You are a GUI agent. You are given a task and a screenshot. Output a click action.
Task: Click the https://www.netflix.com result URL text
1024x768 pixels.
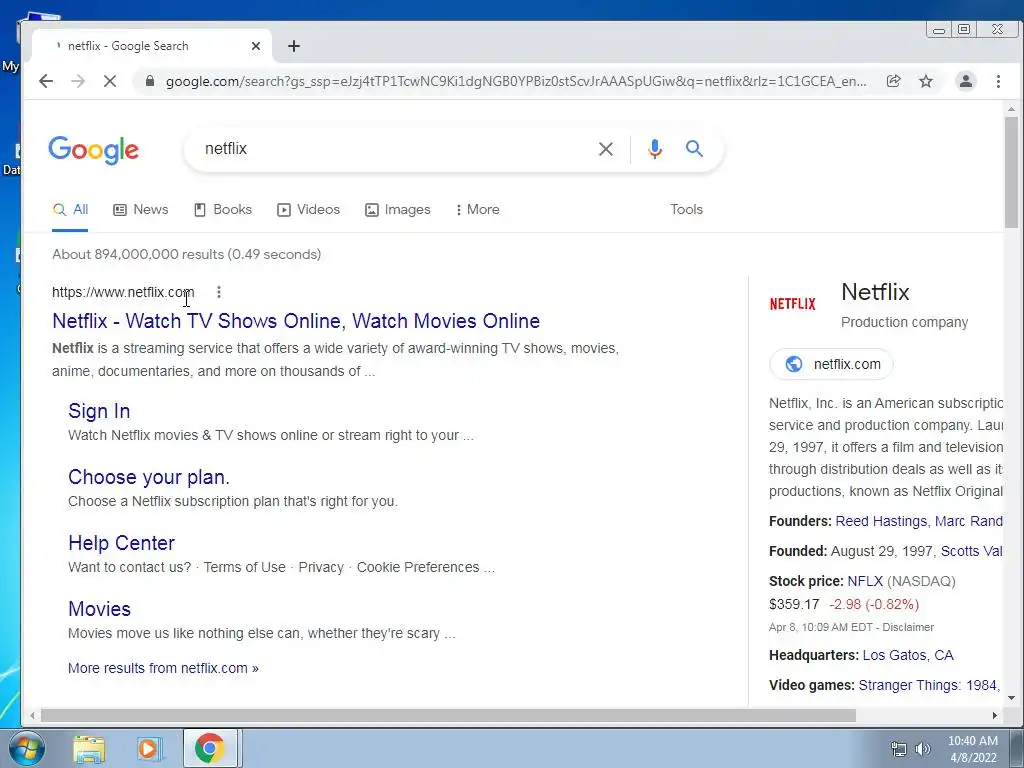pos(123,292)
